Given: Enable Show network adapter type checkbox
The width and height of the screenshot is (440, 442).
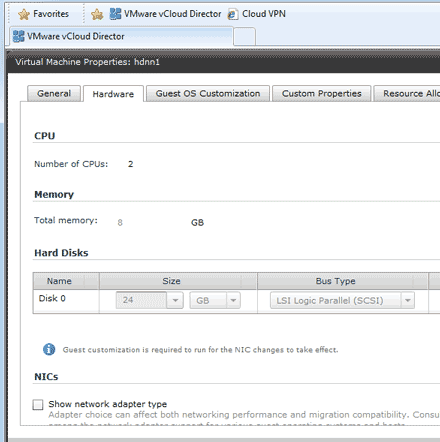Looking at the screenshot, I should click(x=38, y=405).
